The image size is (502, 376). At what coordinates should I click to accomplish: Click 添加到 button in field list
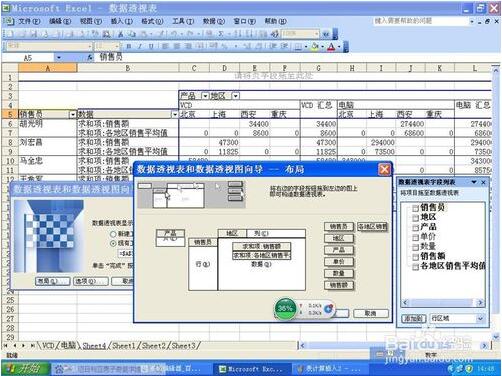coord(413,319)
